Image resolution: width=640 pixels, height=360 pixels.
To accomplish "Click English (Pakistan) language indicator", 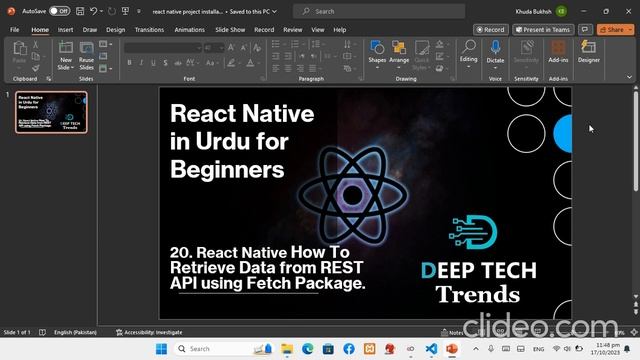I will 76,332.
